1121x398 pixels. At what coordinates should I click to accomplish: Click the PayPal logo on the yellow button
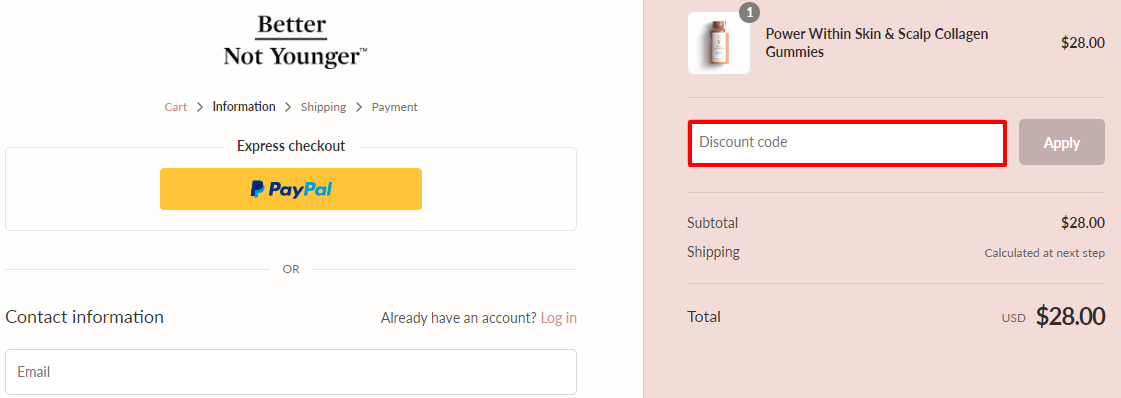[x=291, y=189]
